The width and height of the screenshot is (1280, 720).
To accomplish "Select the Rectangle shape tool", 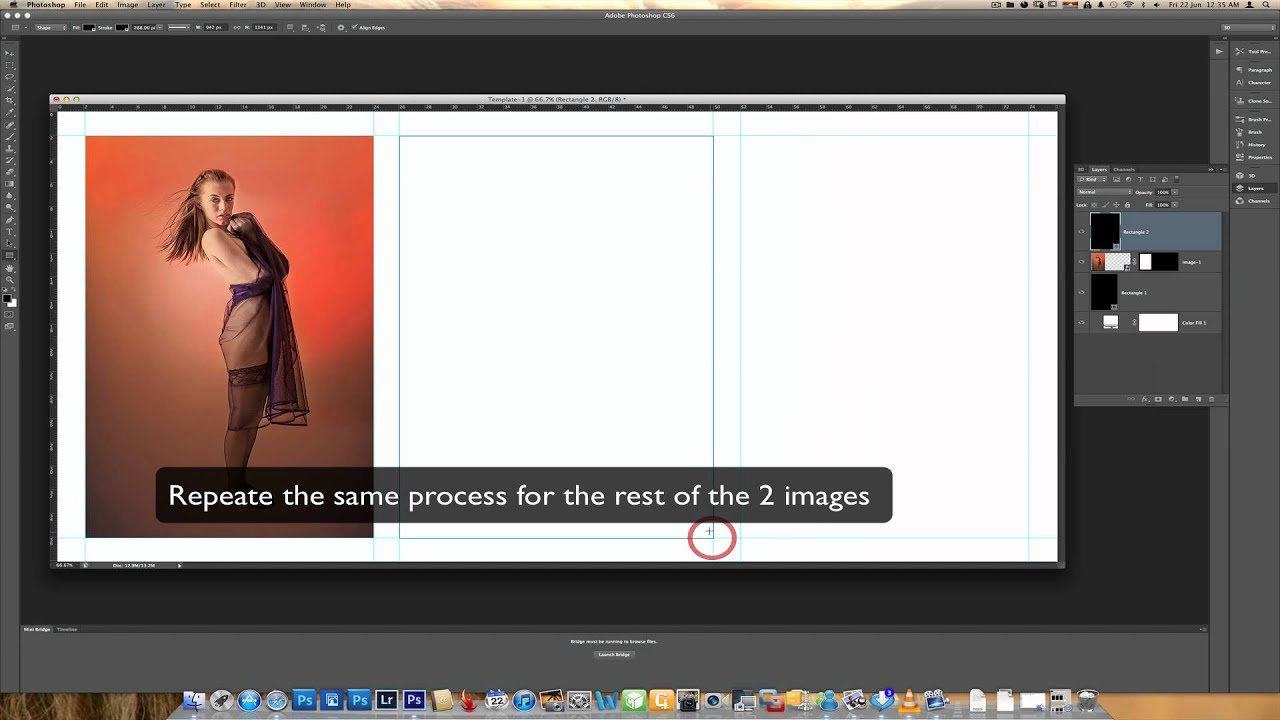I will pyautogui.click(x=10, y=256).
